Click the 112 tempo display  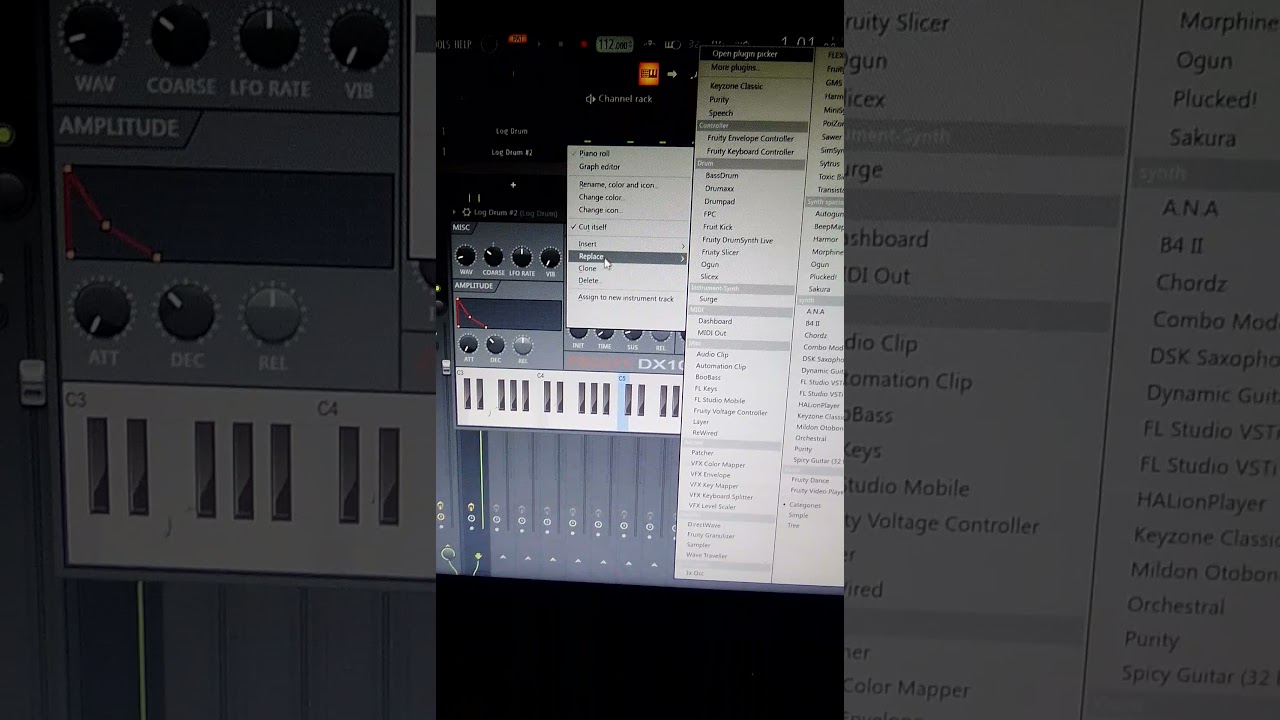pyautogui.click(x=614, y=45)
